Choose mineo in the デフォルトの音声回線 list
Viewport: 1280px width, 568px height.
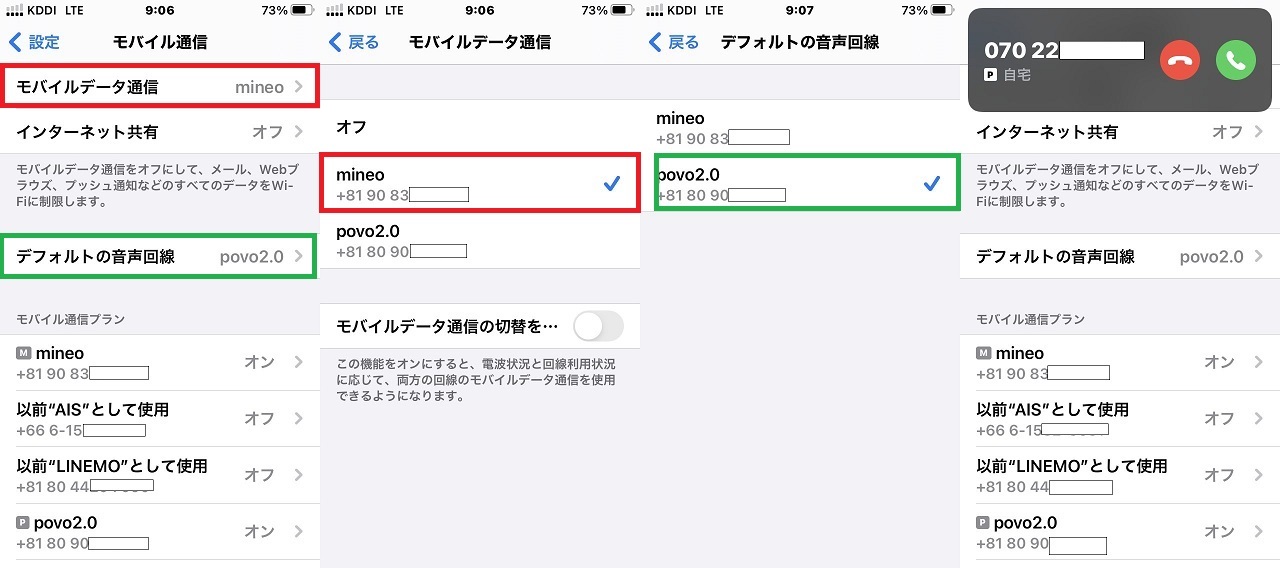click(x=800, y=127)
